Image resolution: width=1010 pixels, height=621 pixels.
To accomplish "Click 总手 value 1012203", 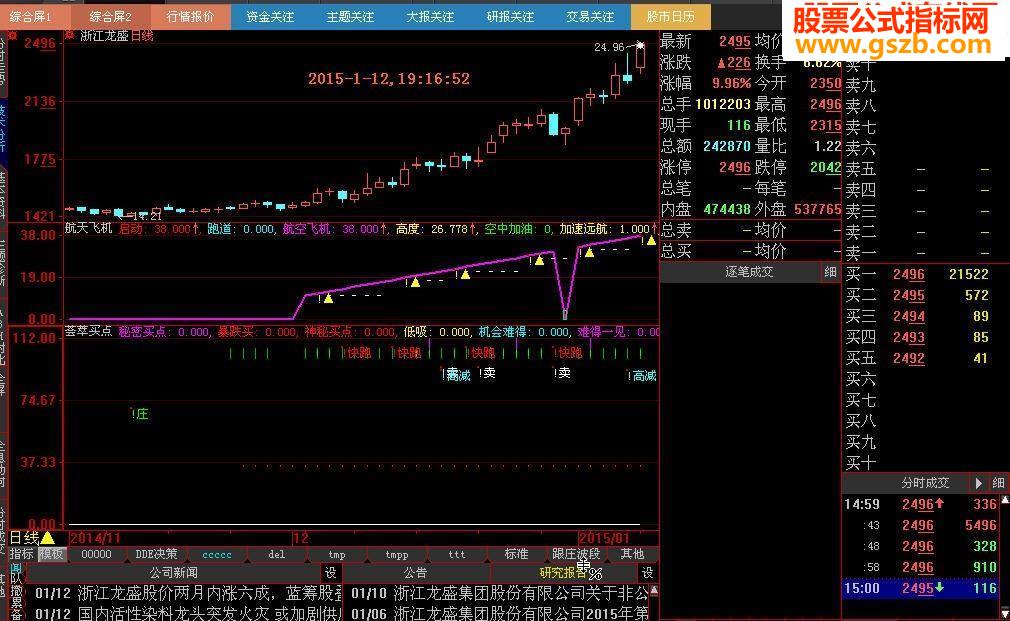I will coord(723,104).
